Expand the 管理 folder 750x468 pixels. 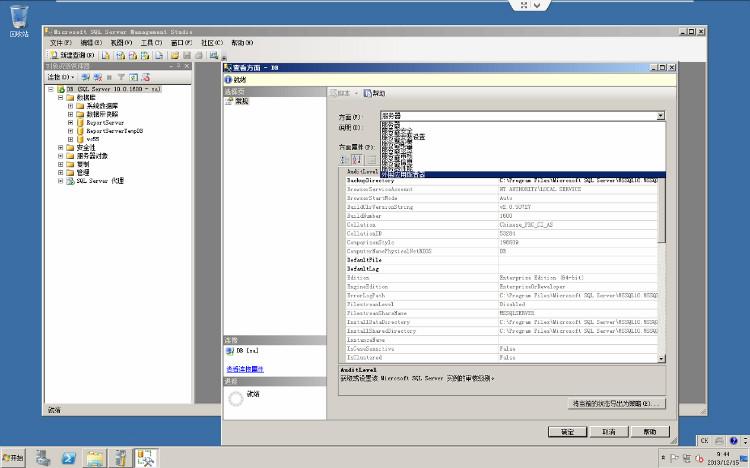click(60, 172)
